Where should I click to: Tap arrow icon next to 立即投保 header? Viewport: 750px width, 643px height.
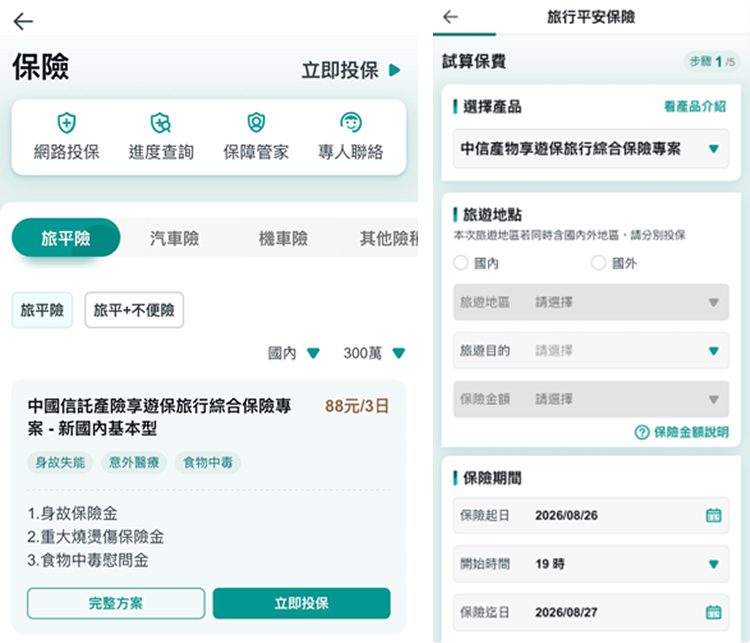395,70
